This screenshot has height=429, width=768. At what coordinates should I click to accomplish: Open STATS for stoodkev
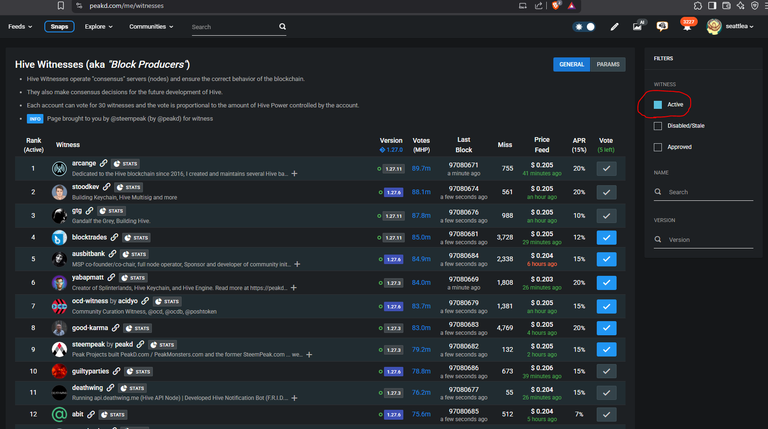click(129, 187)
